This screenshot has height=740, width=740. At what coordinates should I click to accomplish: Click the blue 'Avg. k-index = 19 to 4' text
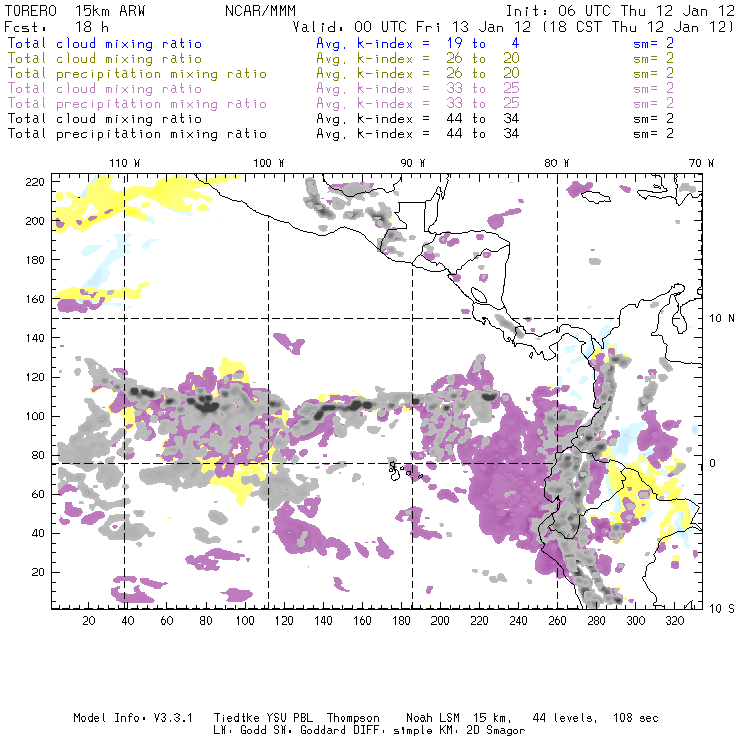click(418, 43)
